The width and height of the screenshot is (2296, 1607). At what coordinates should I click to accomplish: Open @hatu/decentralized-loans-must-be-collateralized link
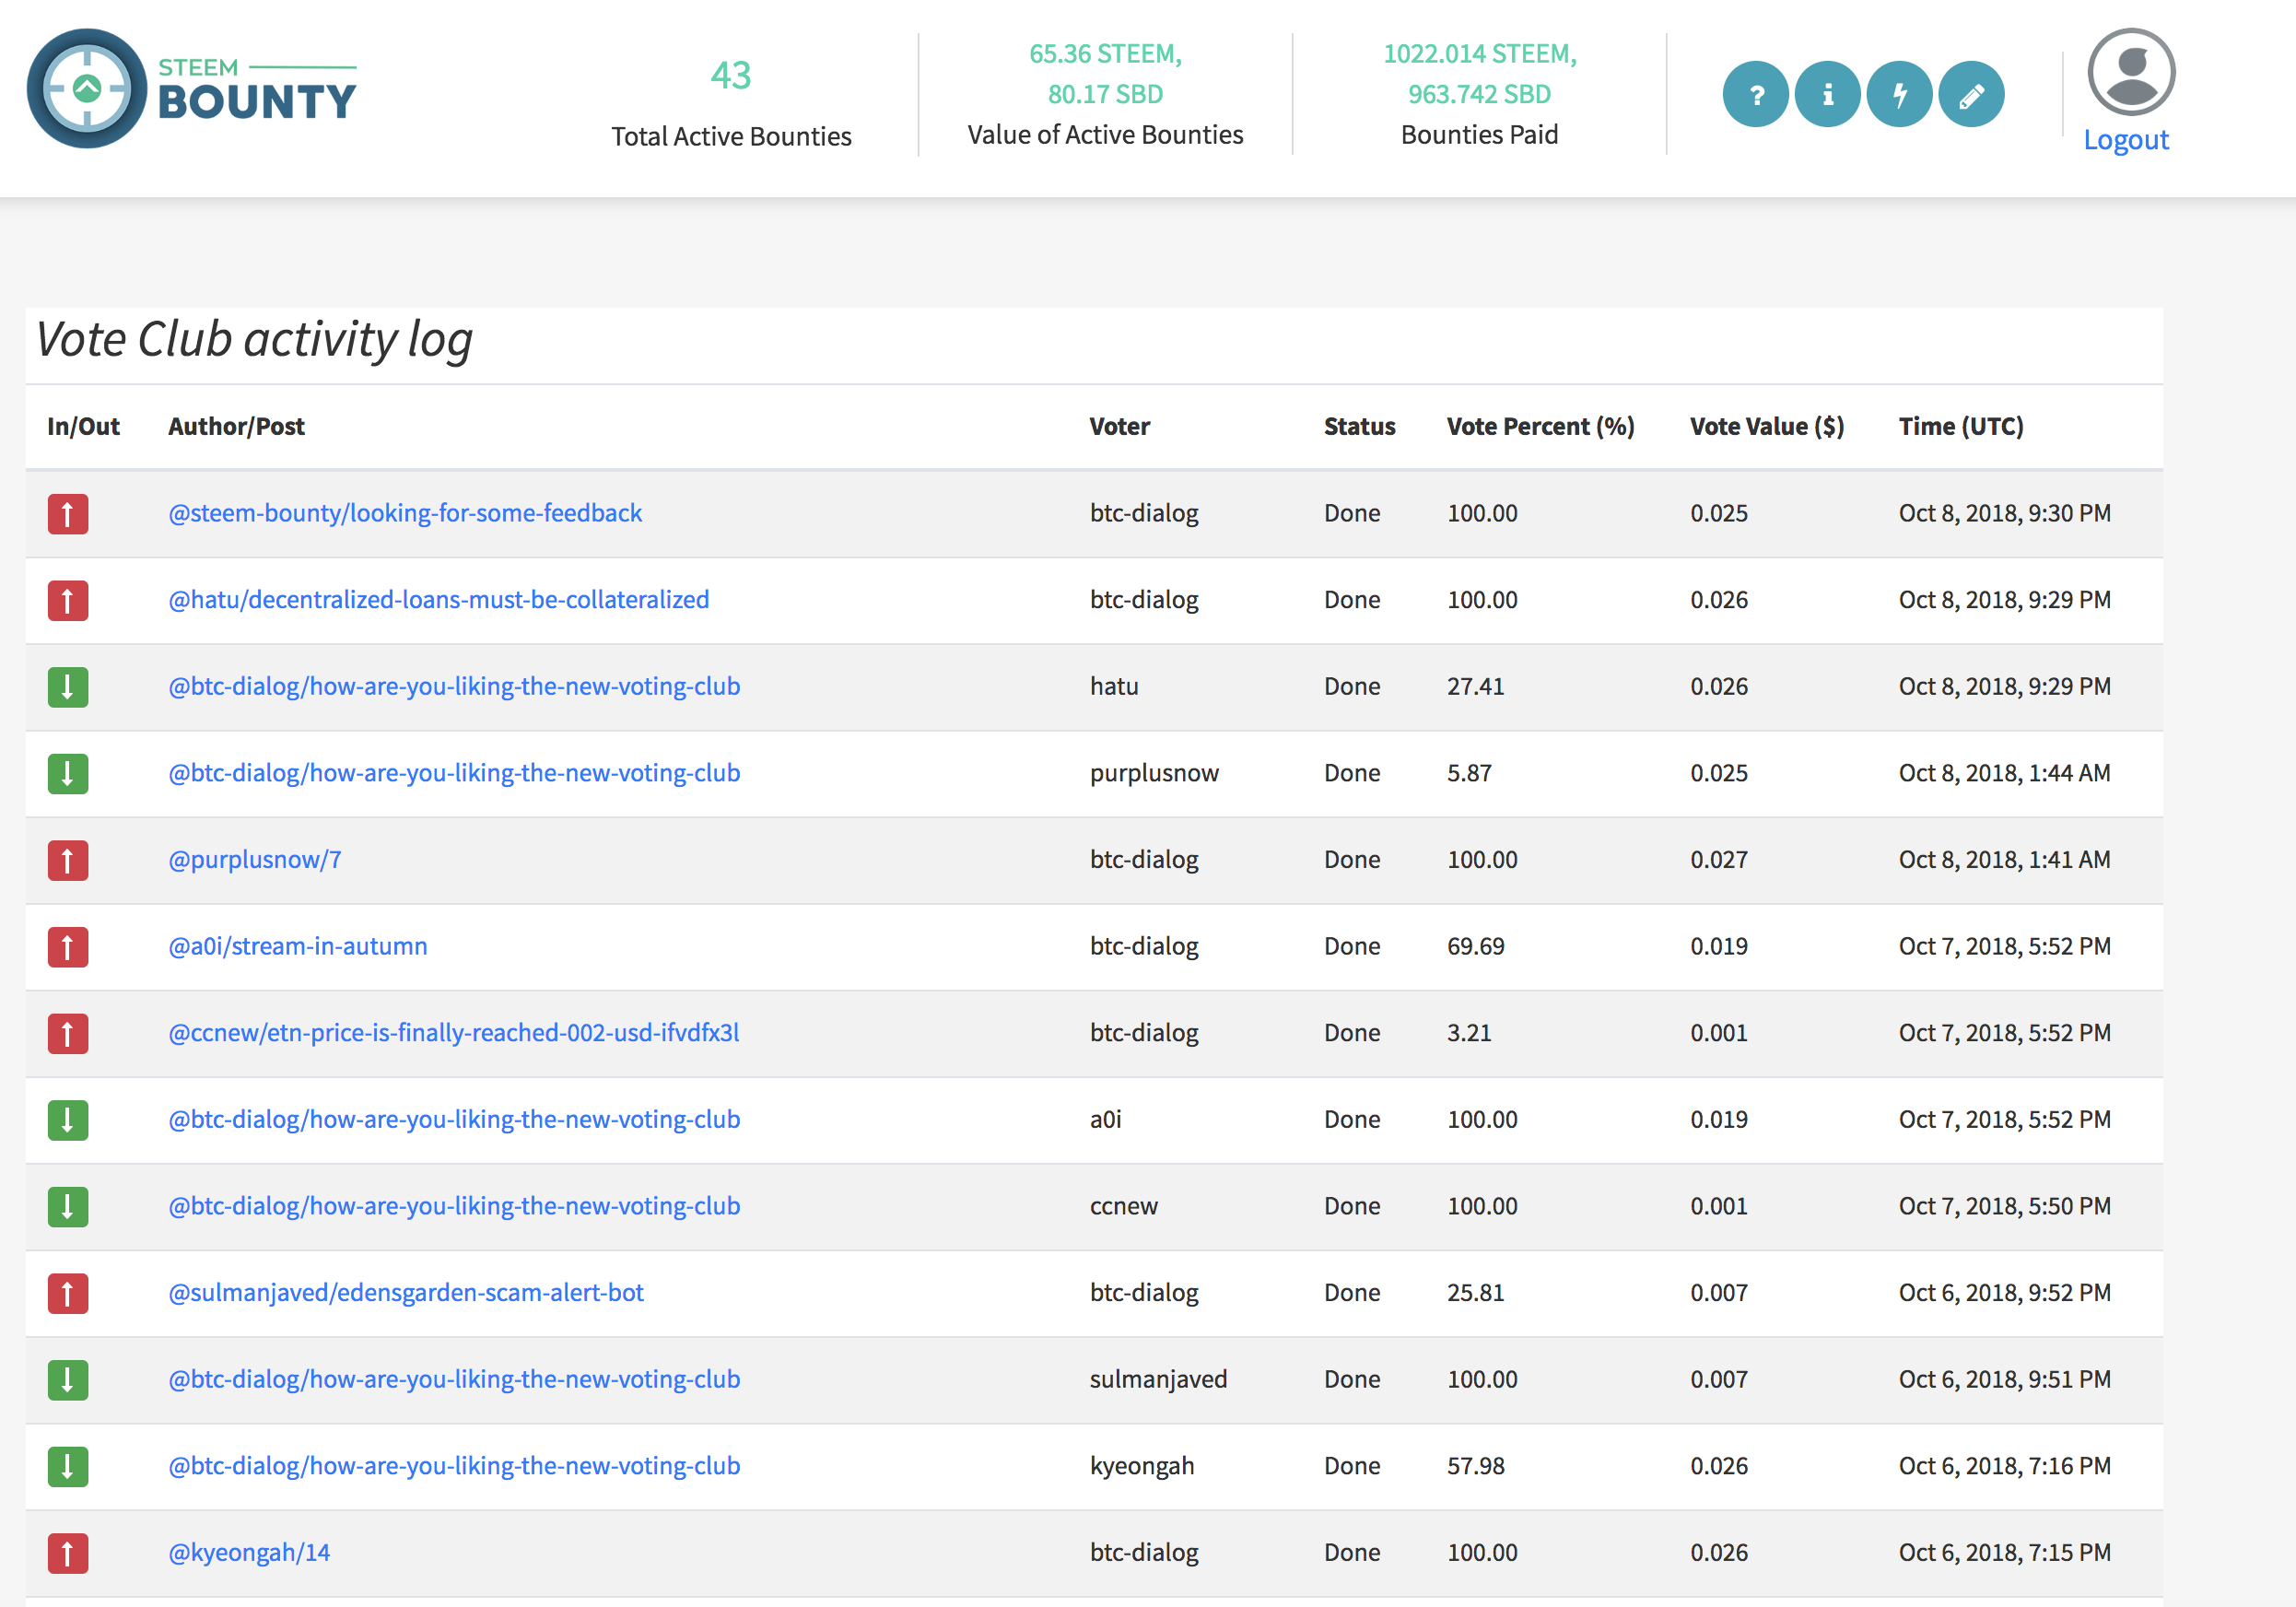439,600
